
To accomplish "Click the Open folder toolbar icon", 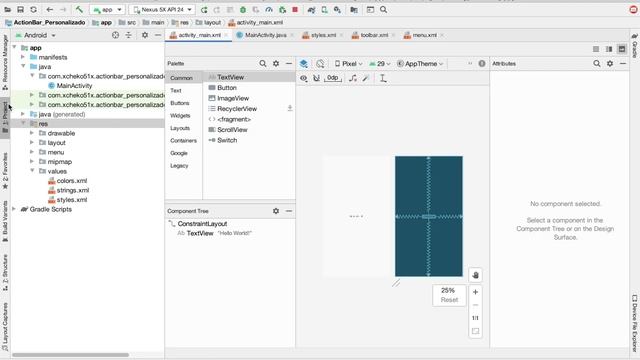I will [7, 9].
